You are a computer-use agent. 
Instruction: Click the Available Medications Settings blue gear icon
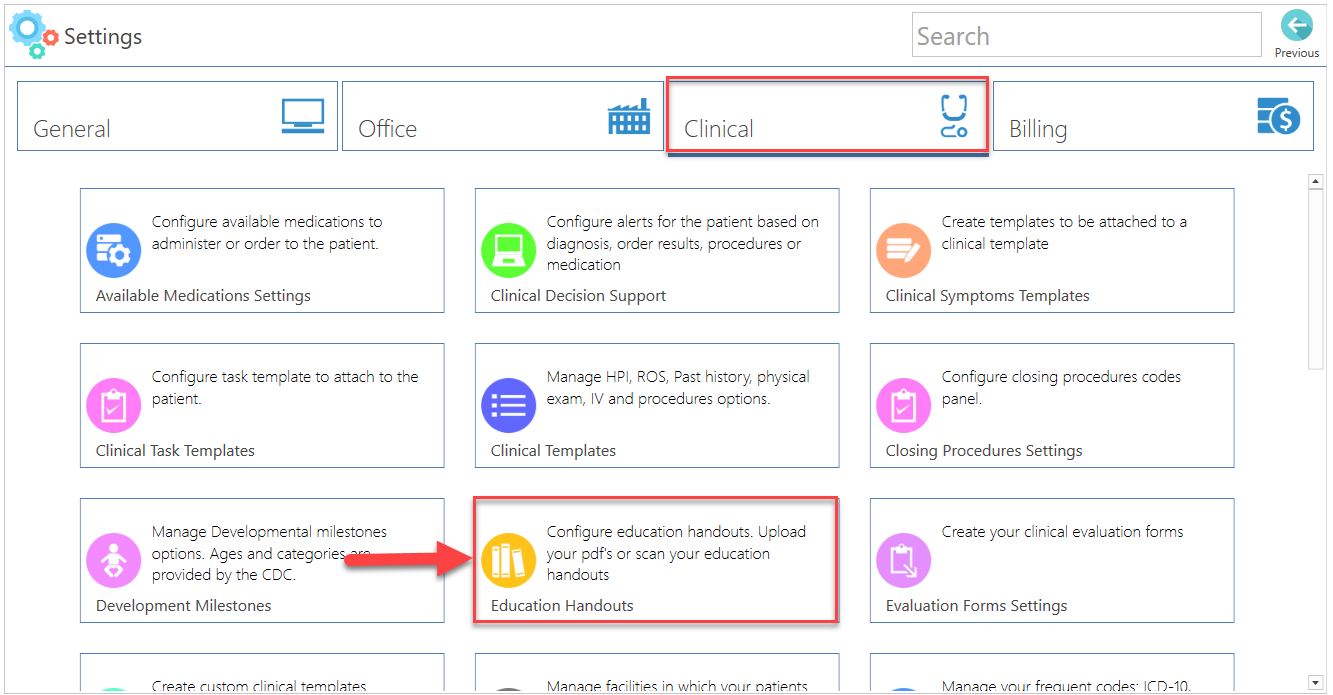coord(113,250)
